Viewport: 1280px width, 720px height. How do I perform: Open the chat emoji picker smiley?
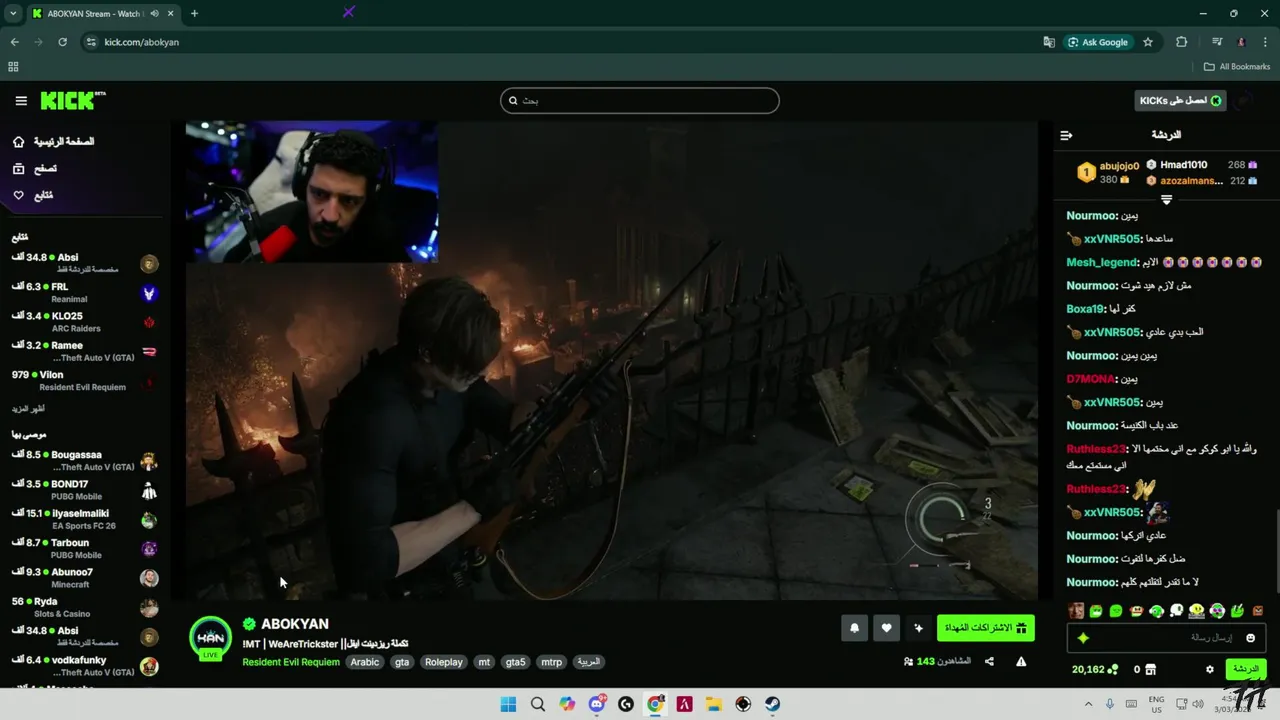tap(1250, 638)
